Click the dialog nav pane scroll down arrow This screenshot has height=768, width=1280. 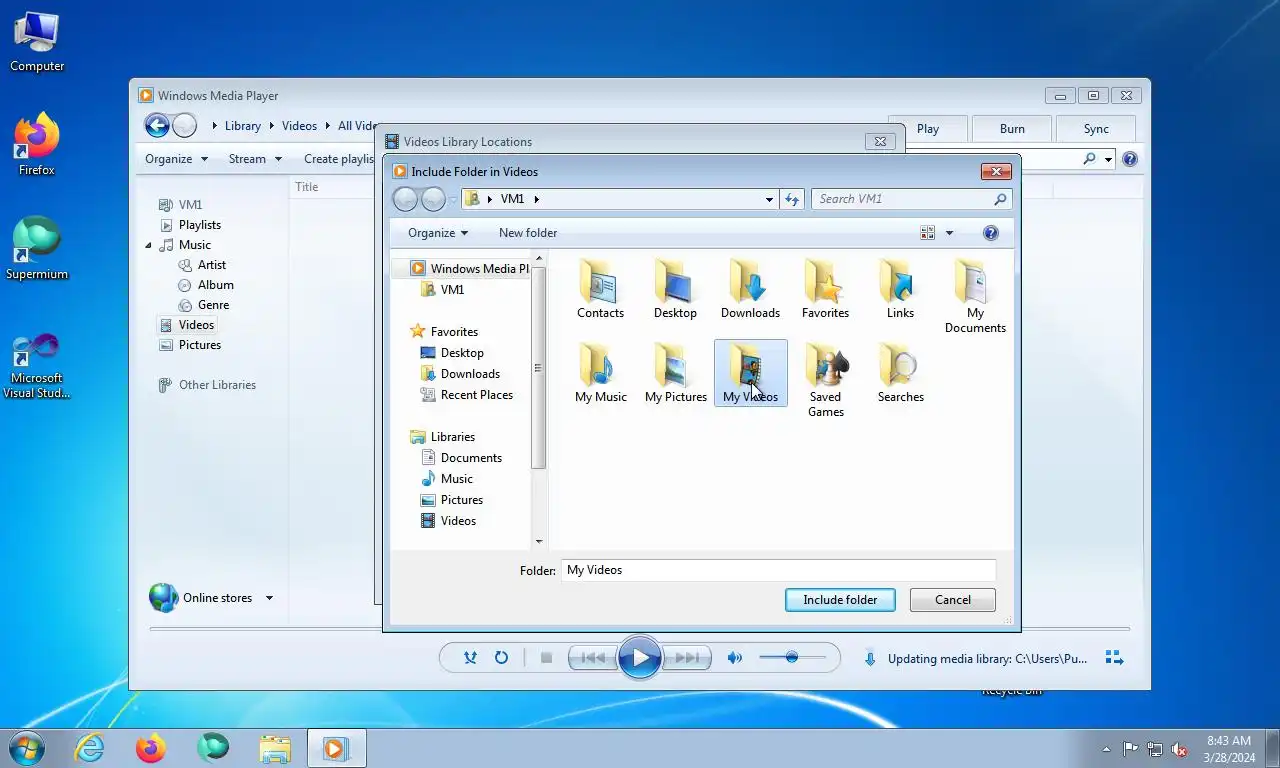tap(539, 541)
